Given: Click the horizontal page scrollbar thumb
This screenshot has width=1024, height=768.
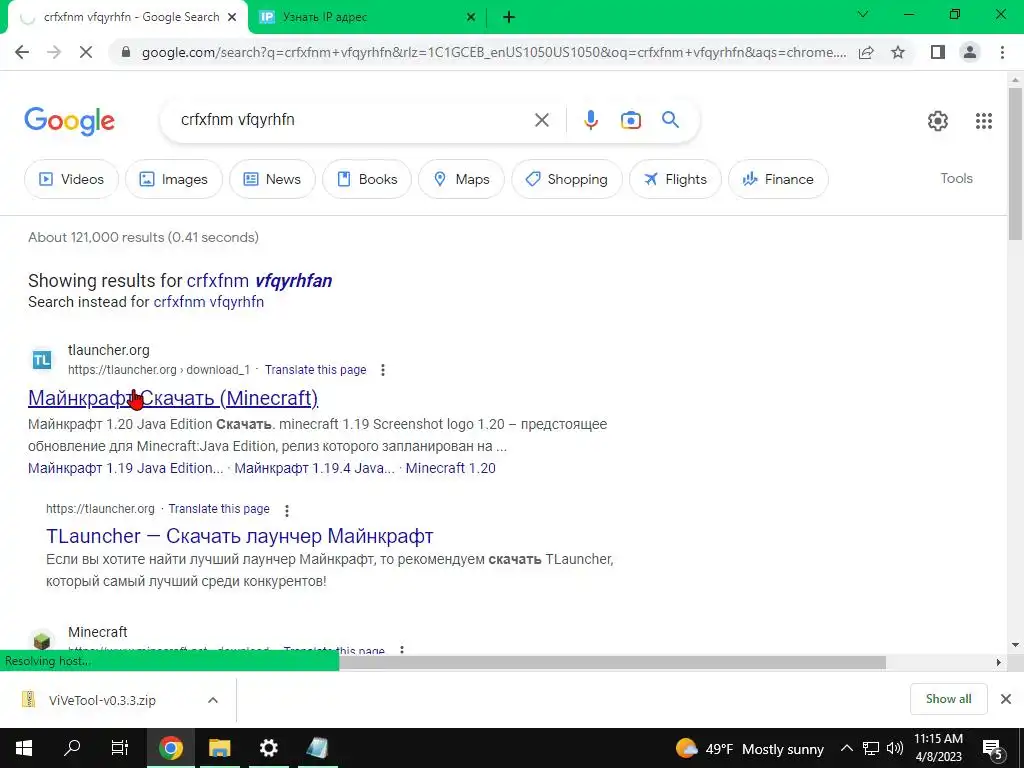Looking at the screenshot, I should coord(613,662).
